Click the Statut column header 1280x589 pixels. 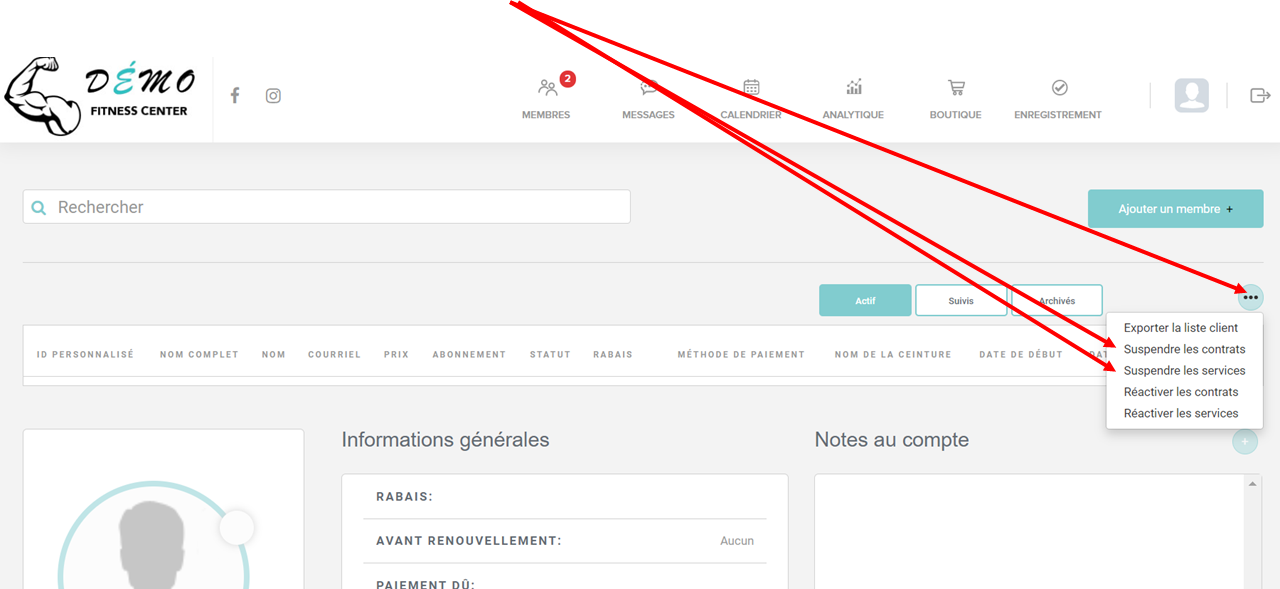pyautogui.click(x=550, y=354)
